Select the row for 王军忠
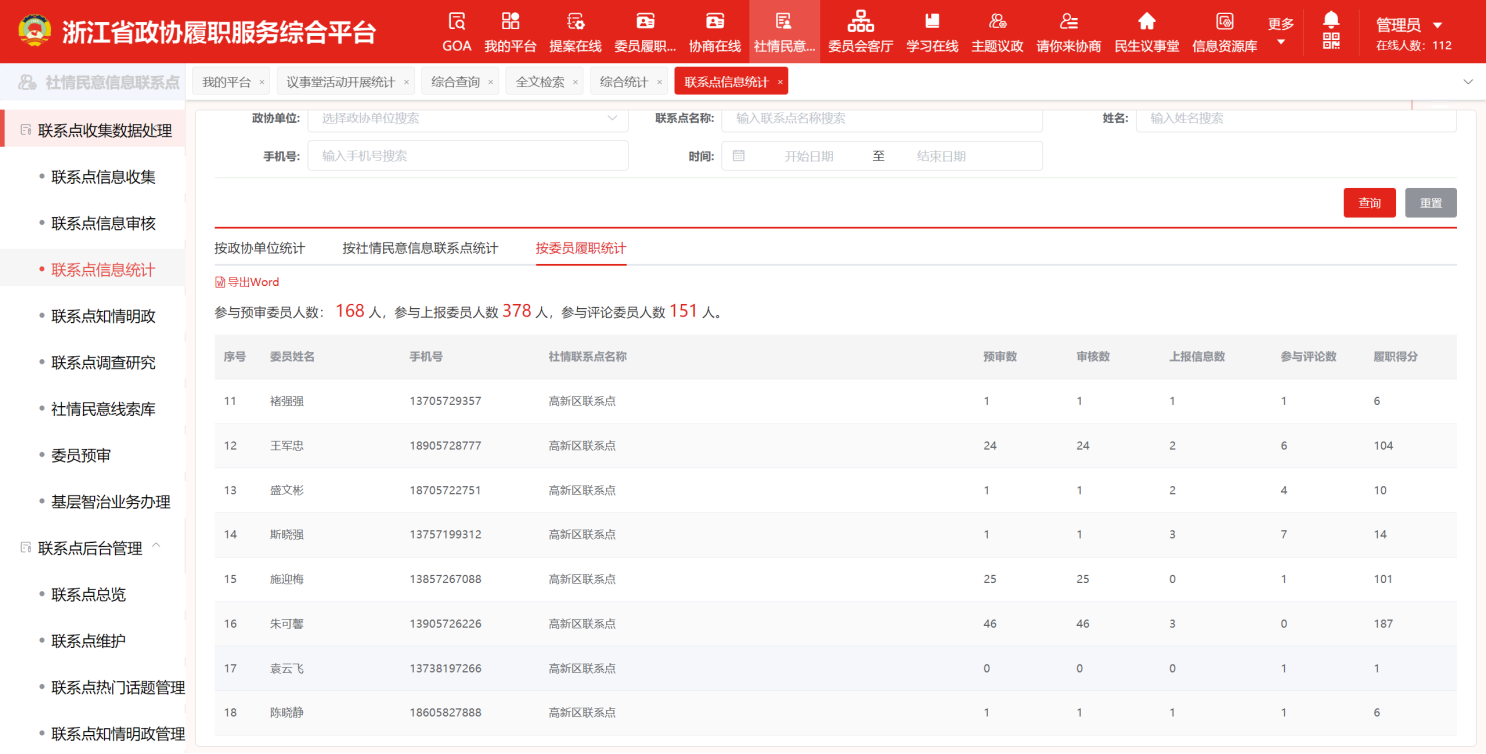1486x754 pixels. (x=835, y=446)
